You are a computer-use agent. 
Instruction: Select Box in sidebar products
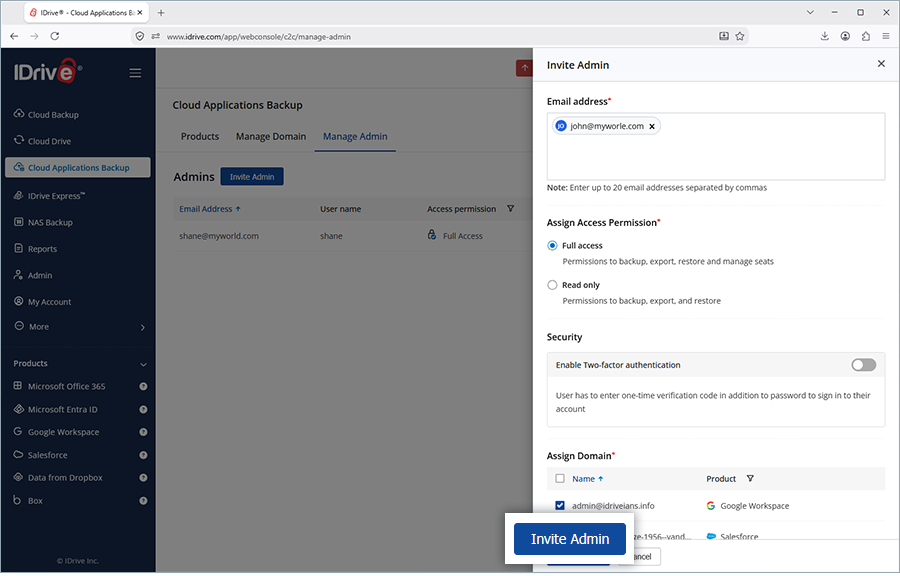pos(28,500)
